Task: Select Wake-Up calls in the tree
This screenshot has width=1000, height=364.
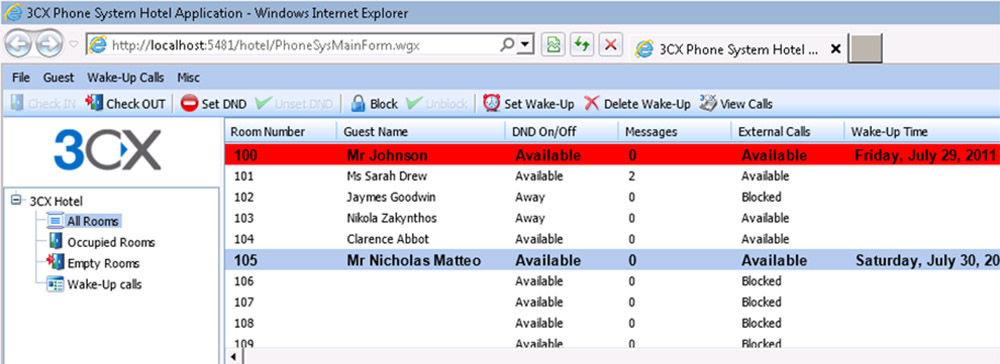Action: [x=104, y=284]
